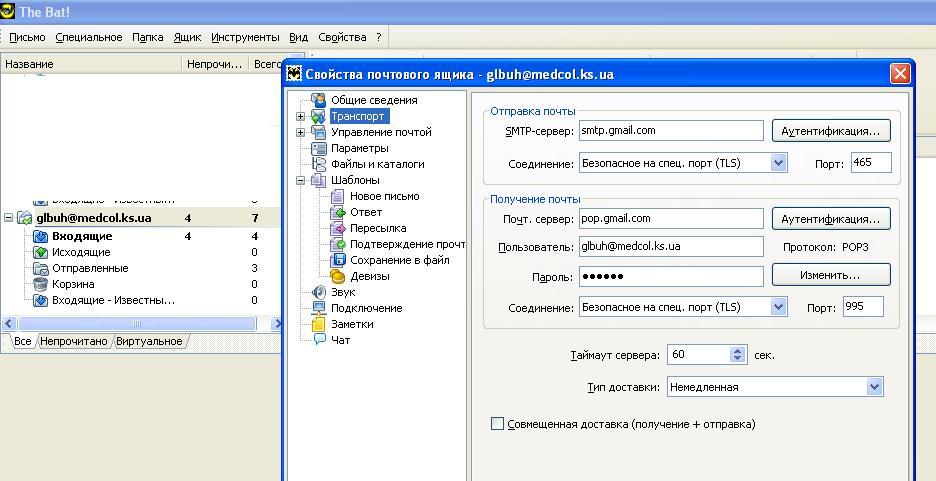Click the POP port 995 field

[863, 307]
